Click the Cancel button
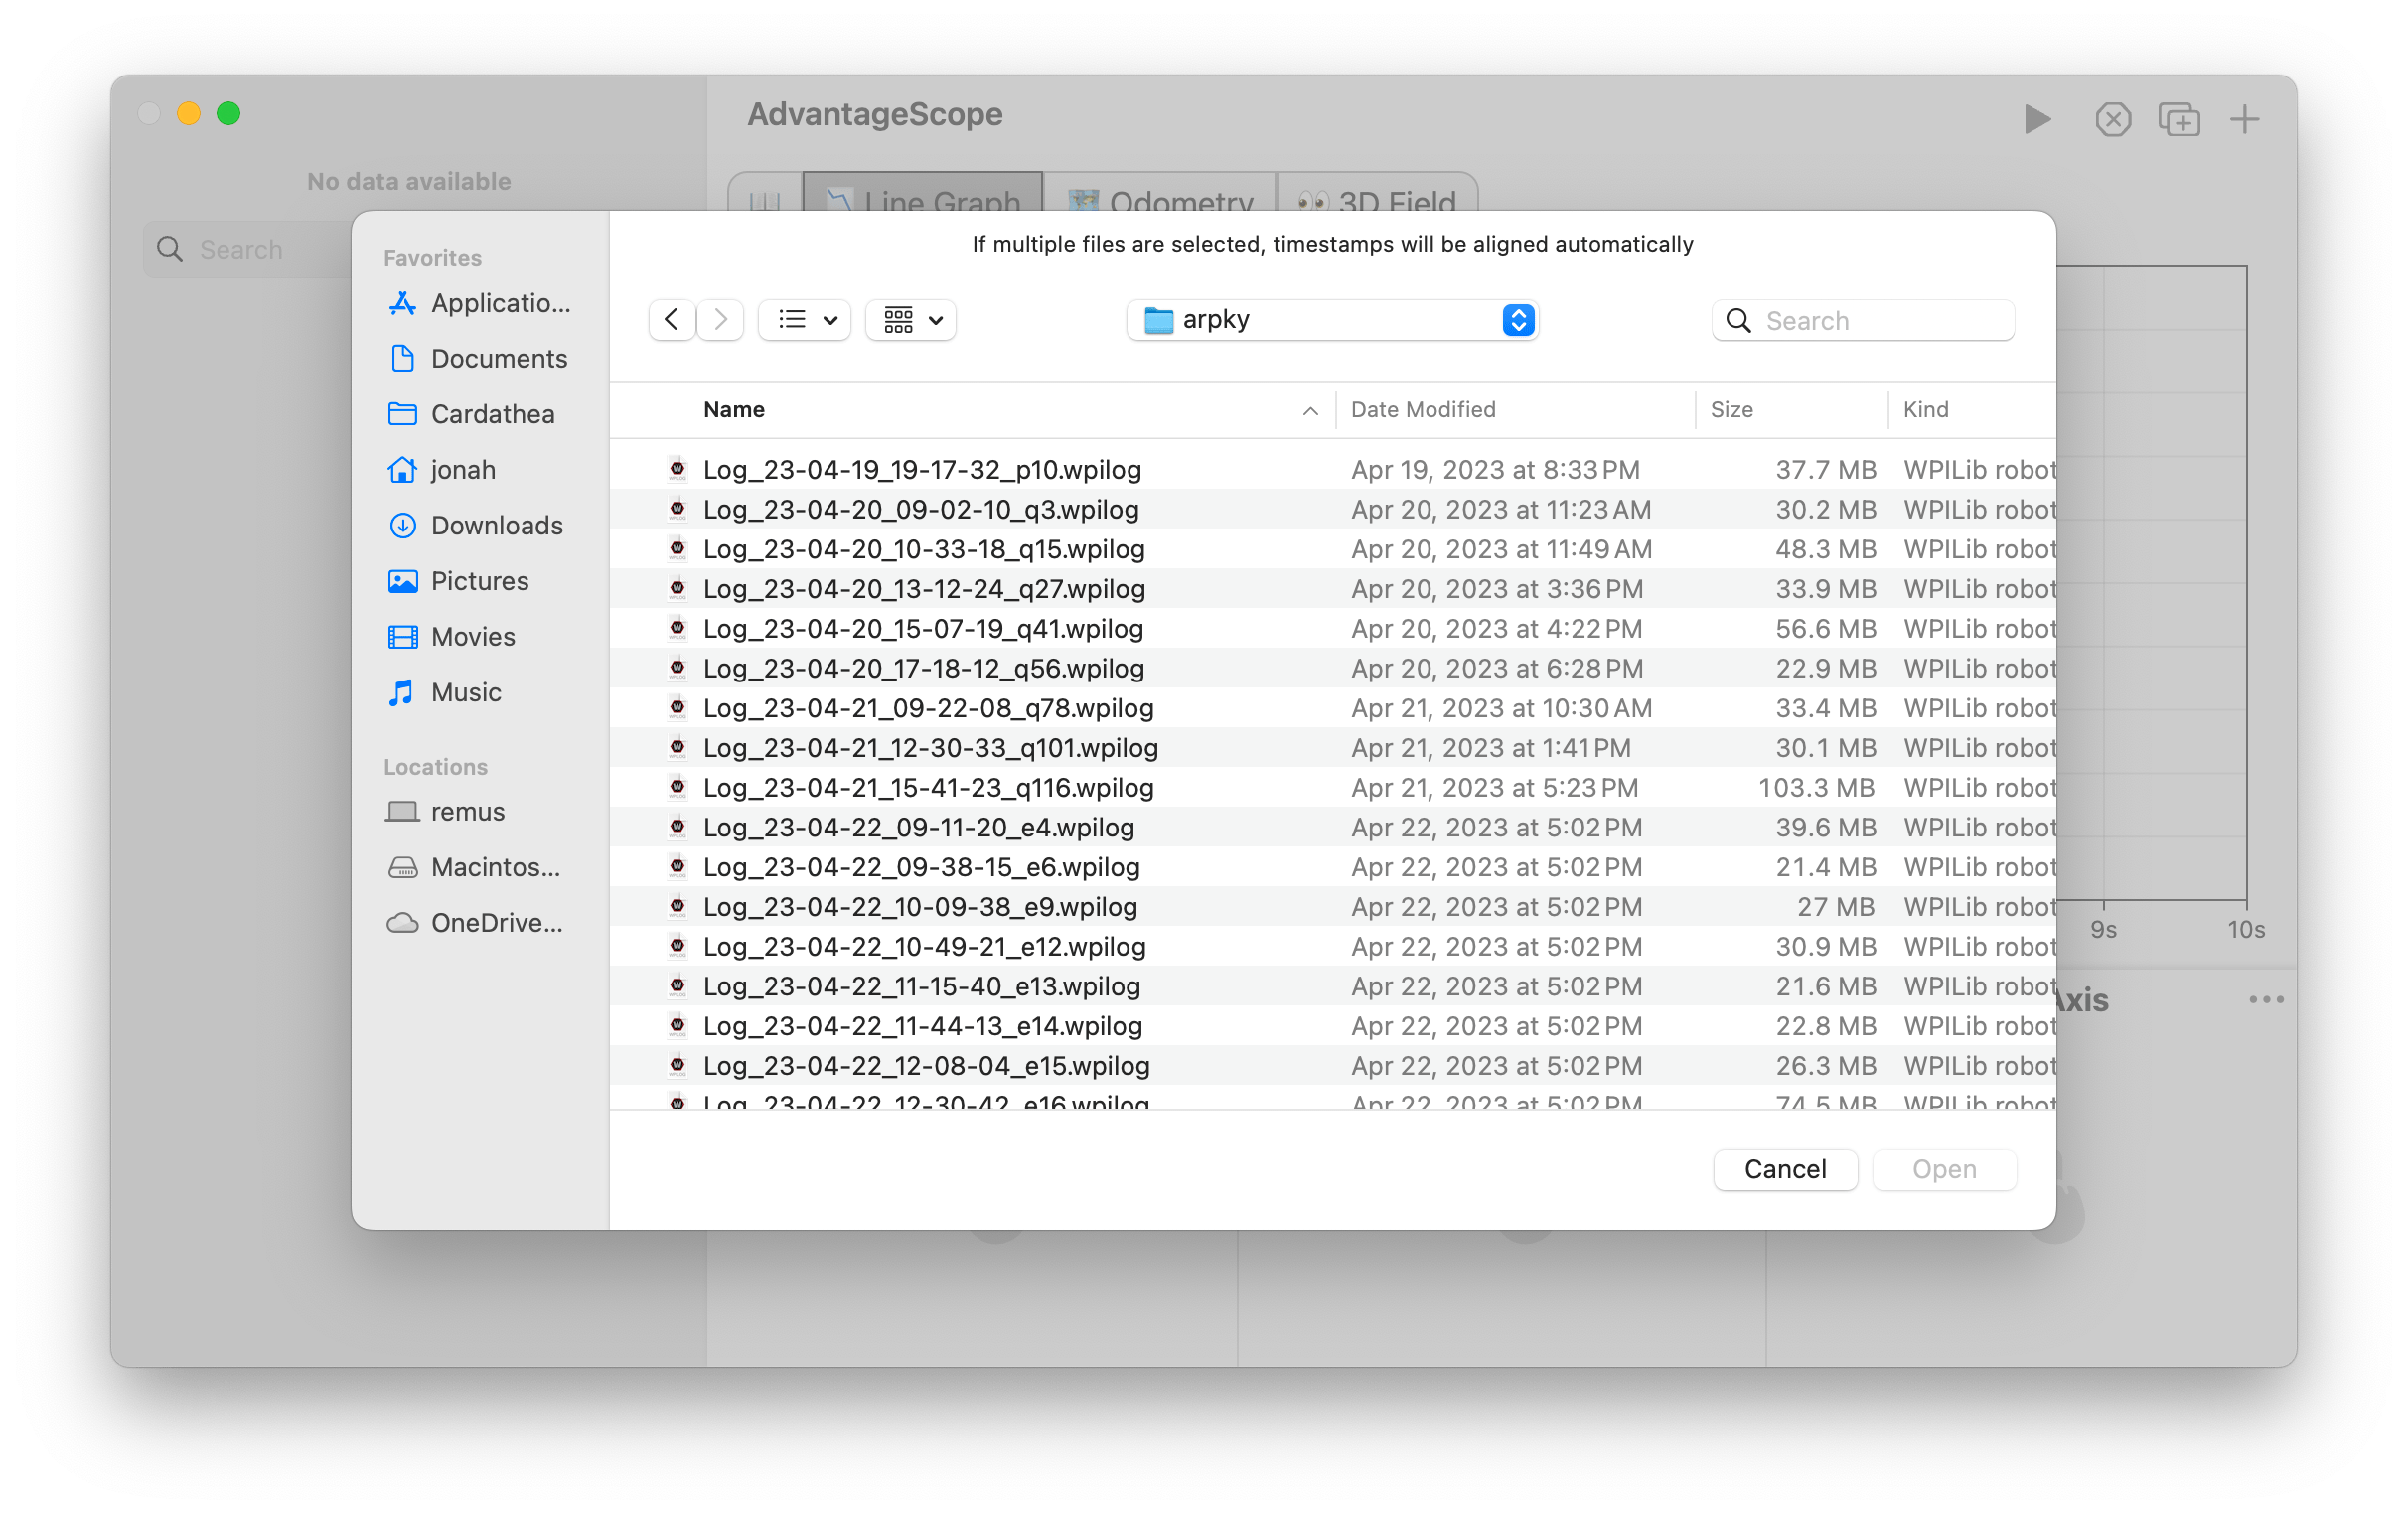 [x=1784, y=1168]
